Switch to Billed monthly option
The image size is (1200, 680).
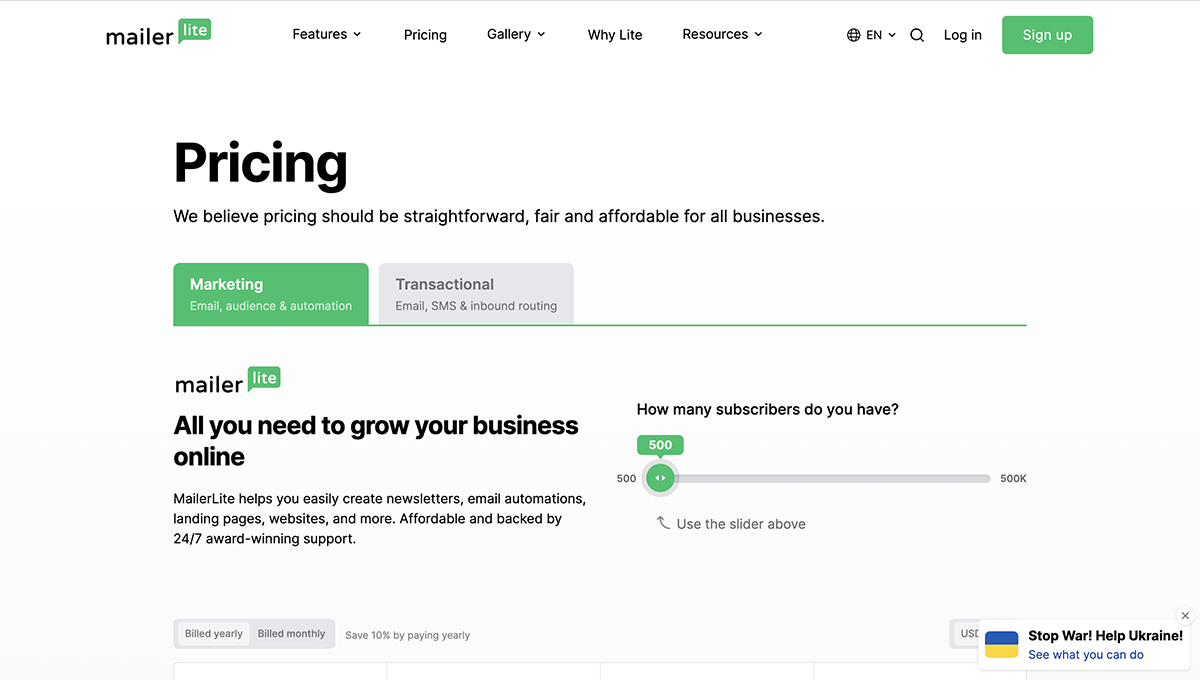[x=291, y=633]
